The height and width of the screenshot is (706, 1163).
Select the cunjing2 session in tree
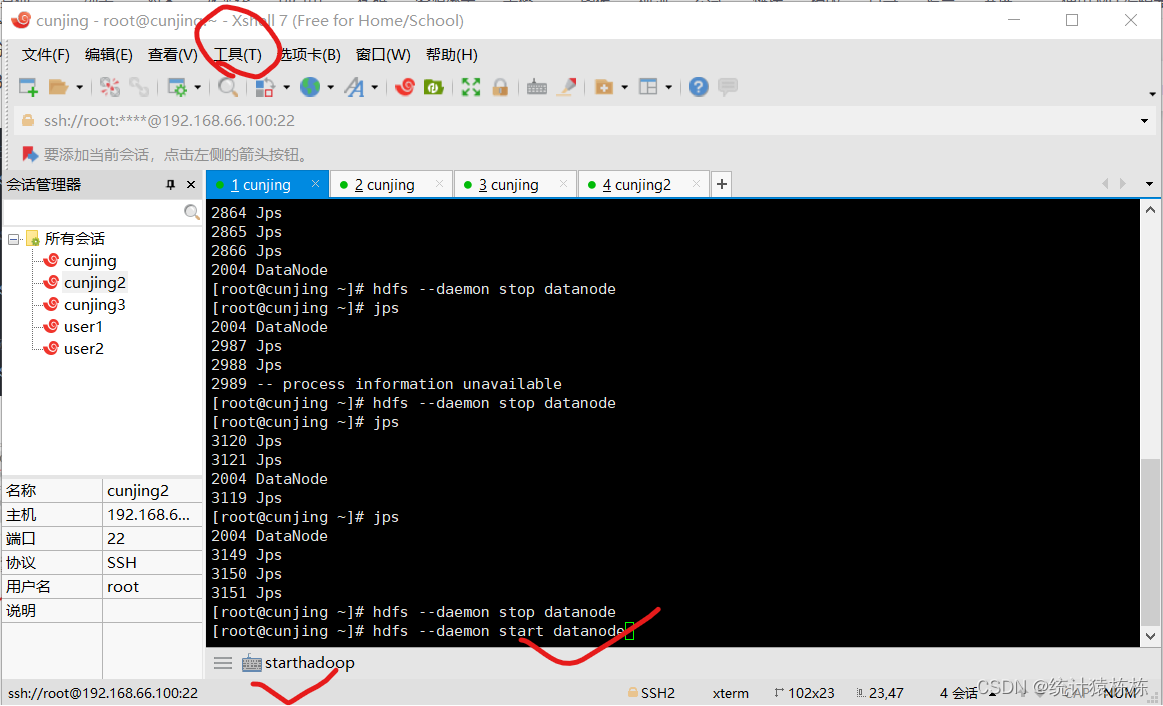pos(95,283)
